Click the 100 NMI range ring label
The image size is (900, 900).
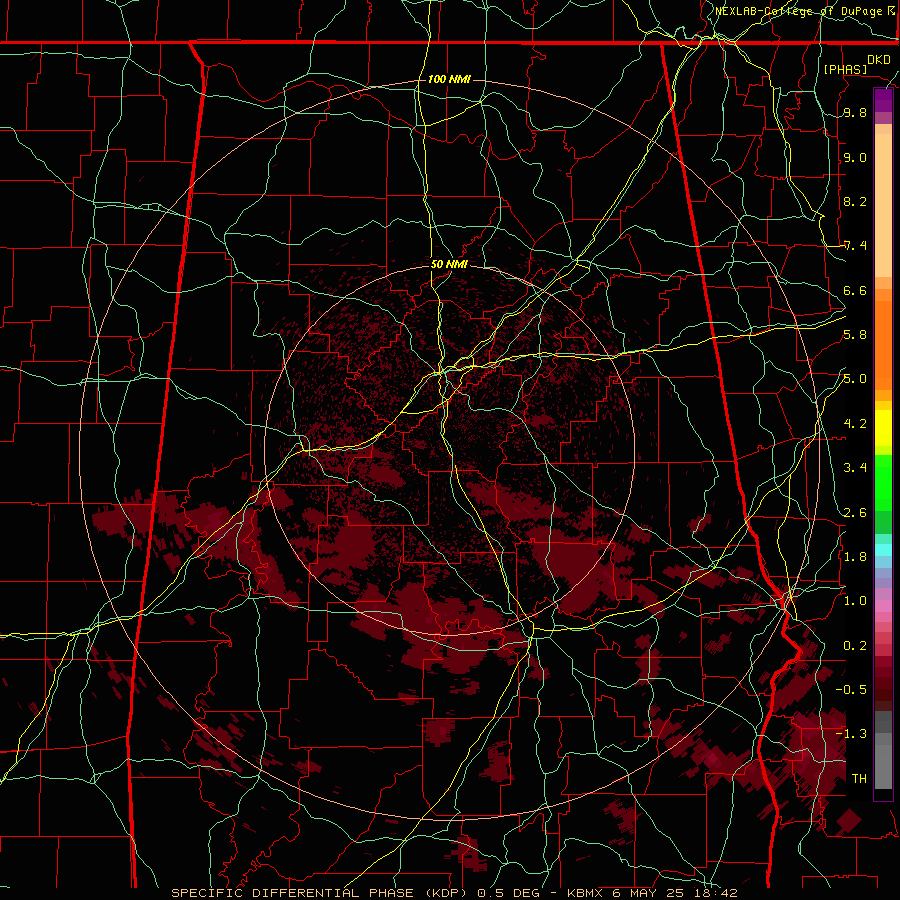pos(449,79)
